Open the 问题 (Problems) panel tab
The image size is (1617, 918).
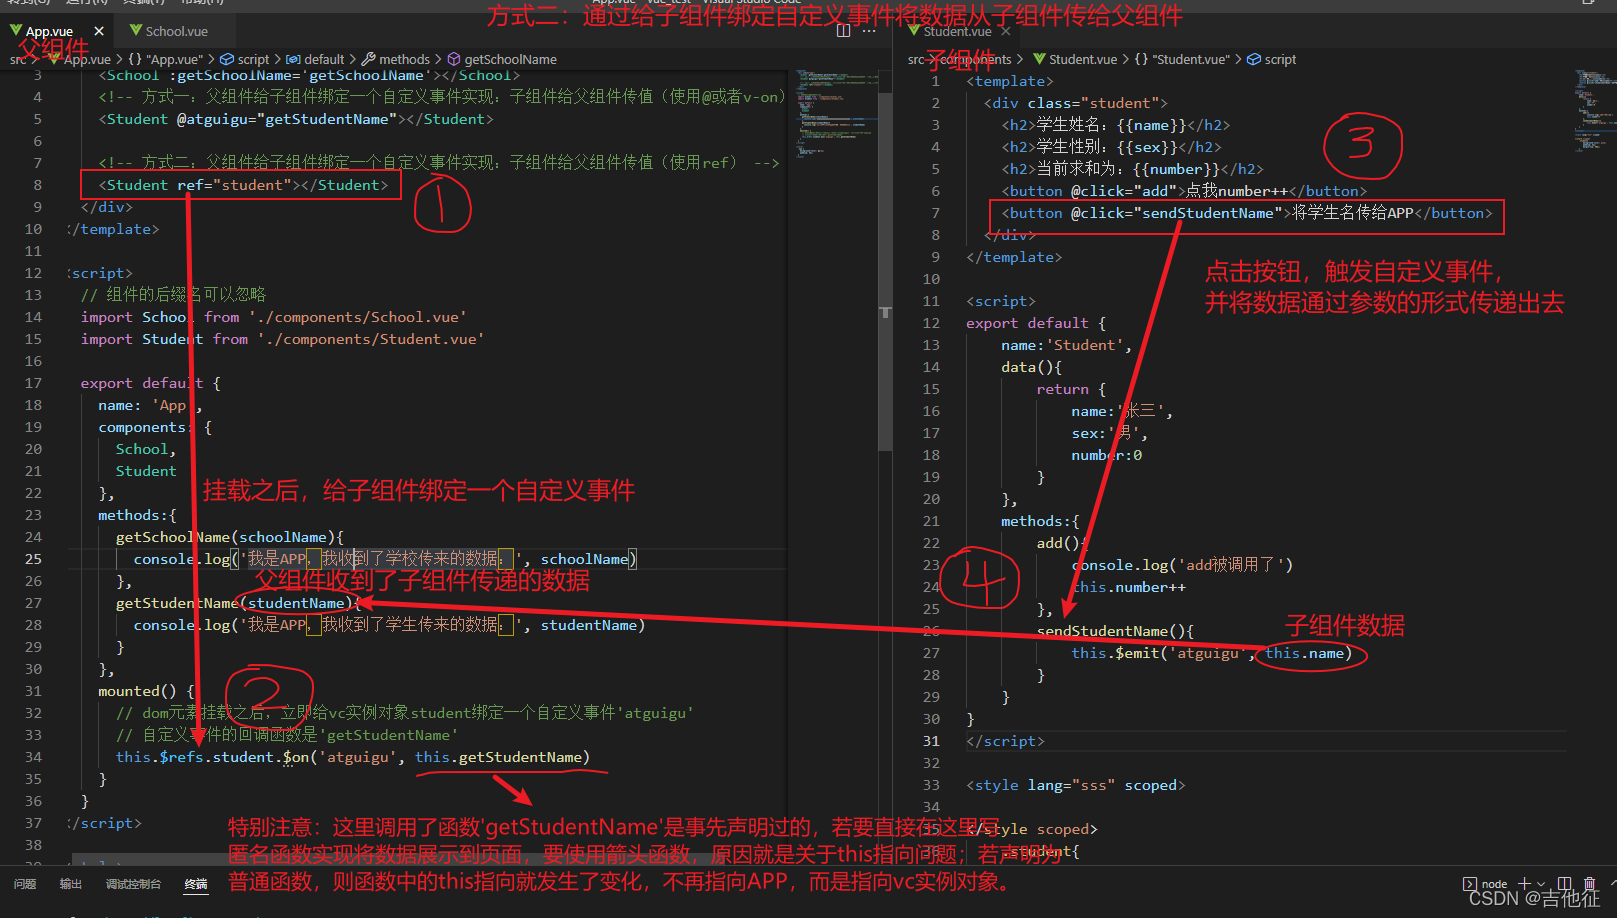point(25,884)
